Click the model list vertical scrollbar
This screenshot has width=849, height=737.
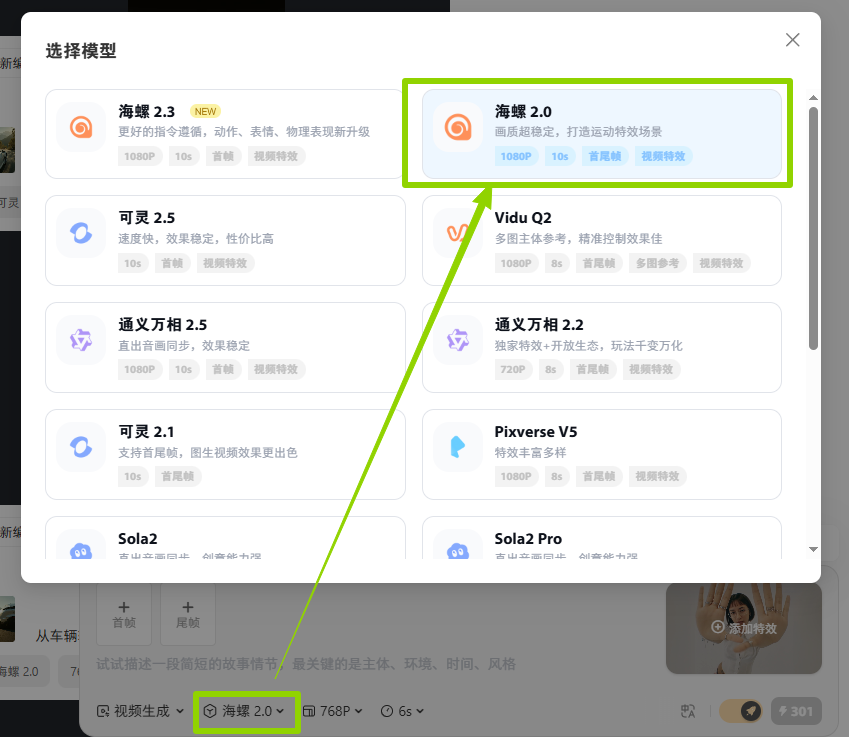(813, 228)
